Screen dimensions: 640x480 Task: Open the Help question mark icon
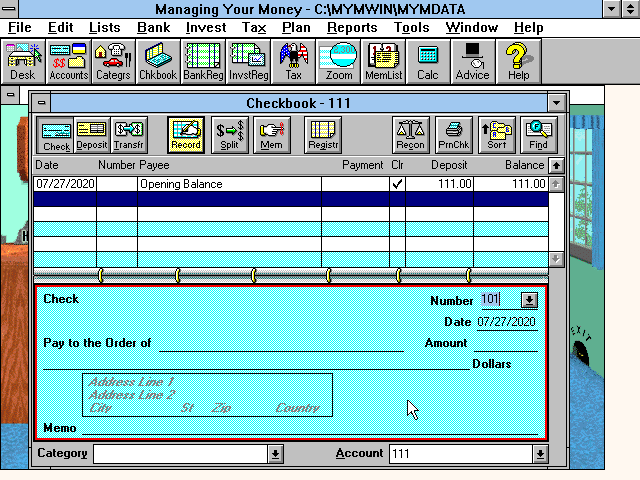pos(518,62)
